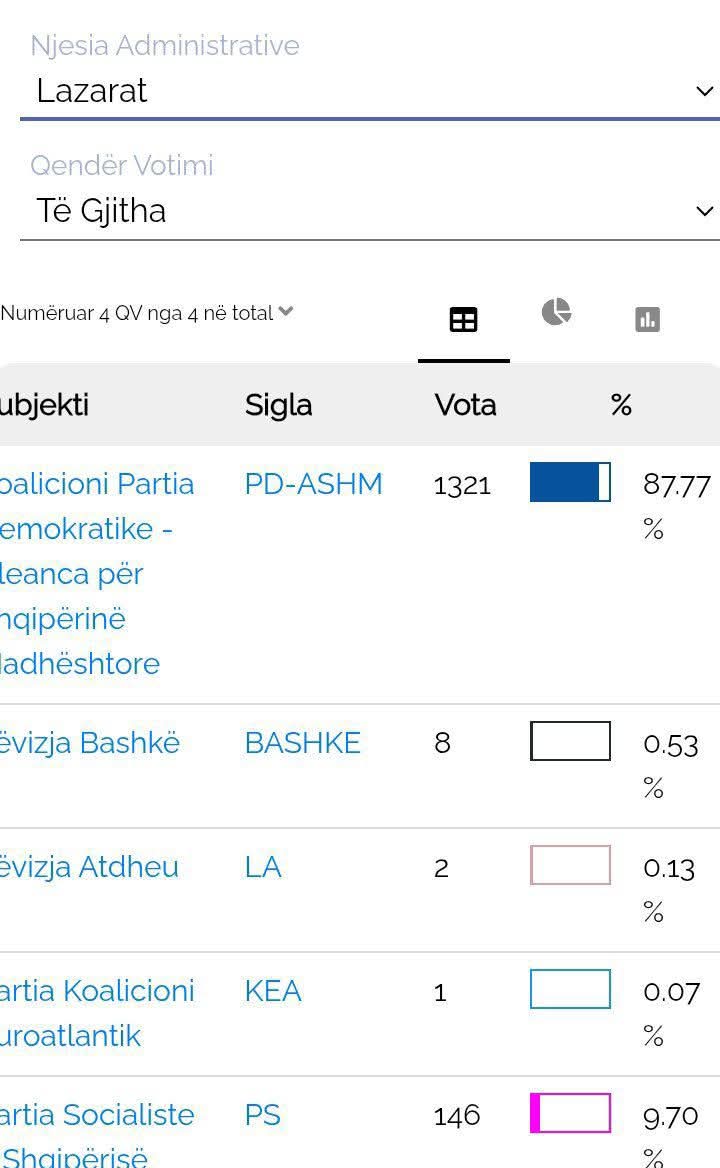
Task: Click the pink-outlined LA percentage bar
Action: [570, 865]
